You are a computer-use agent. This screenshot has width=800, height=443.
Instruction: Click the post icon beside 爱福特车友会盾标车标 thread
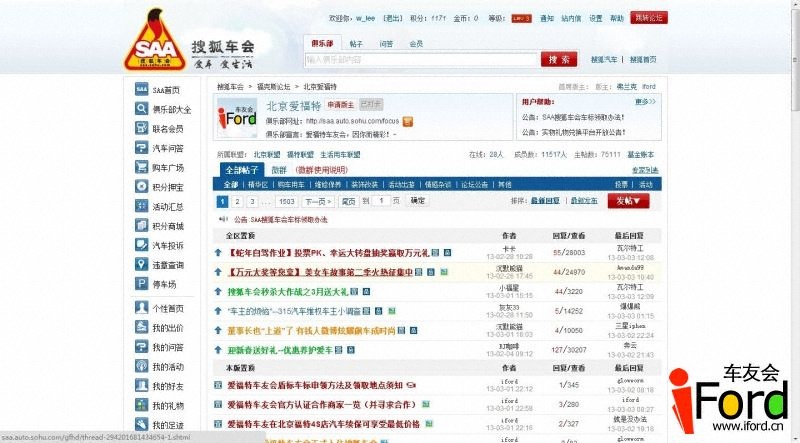coord(218,385)
